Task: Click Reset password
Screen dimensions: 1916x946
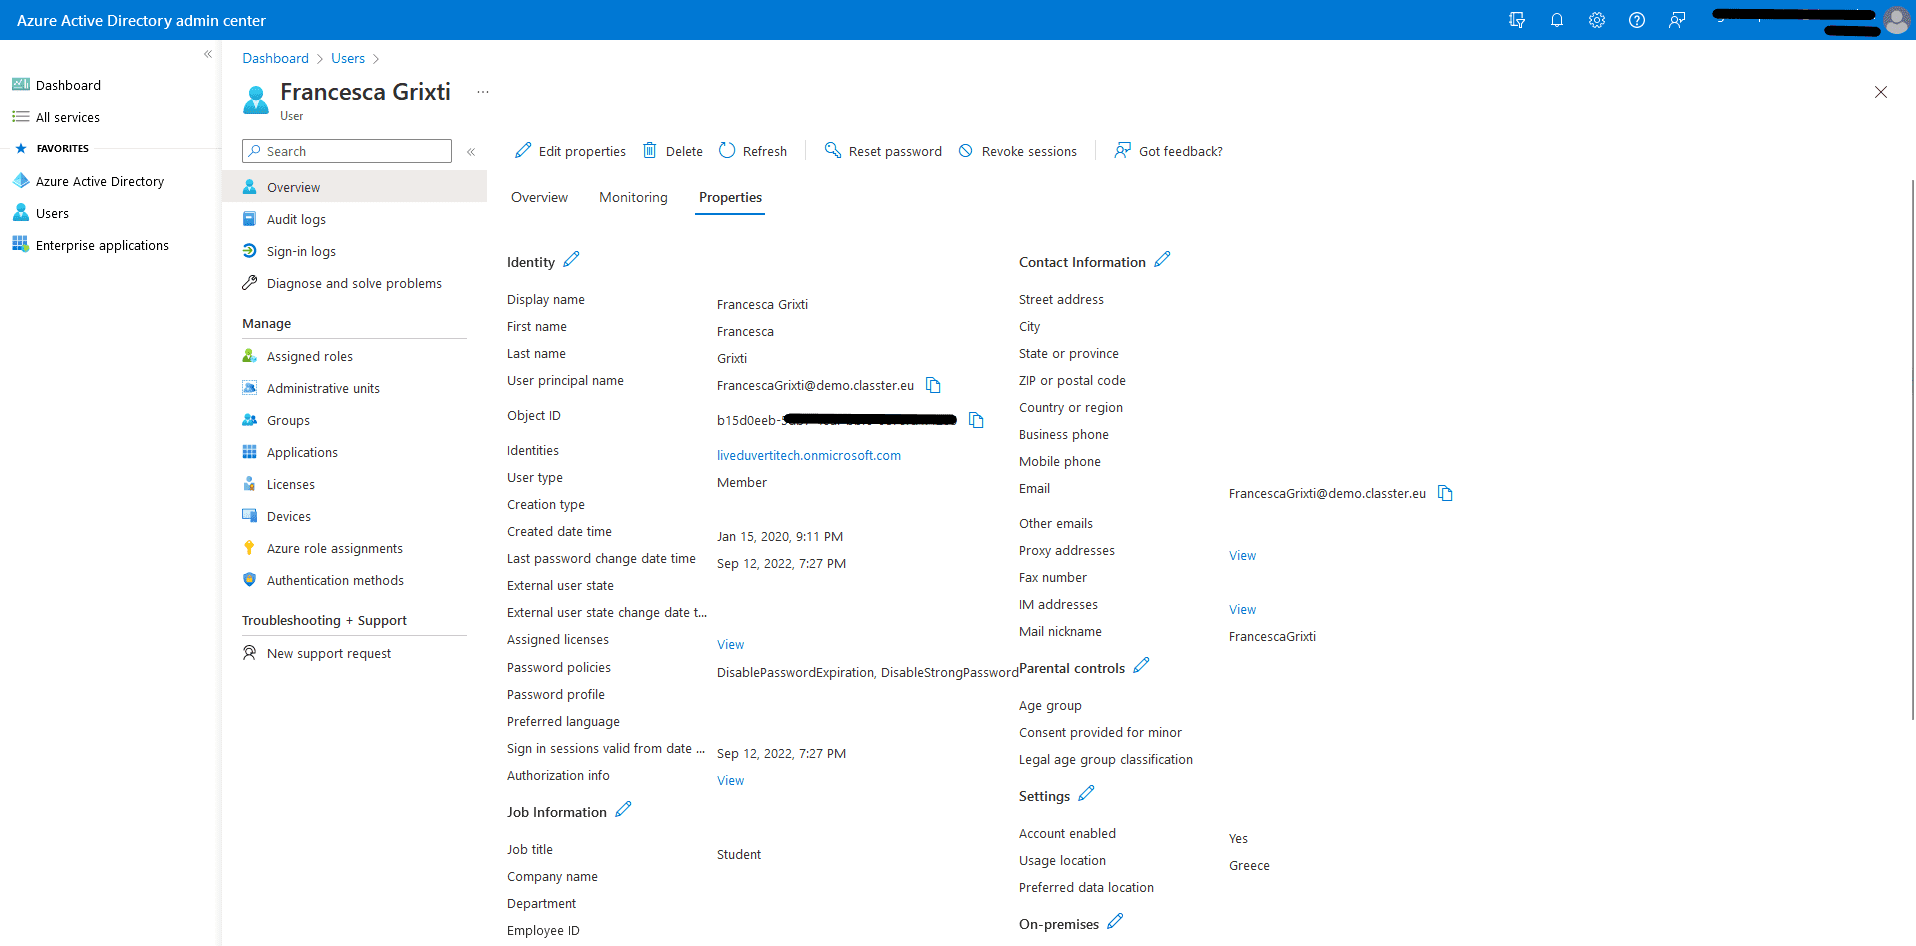Action: pyautogui.click(x=883, y=151)
